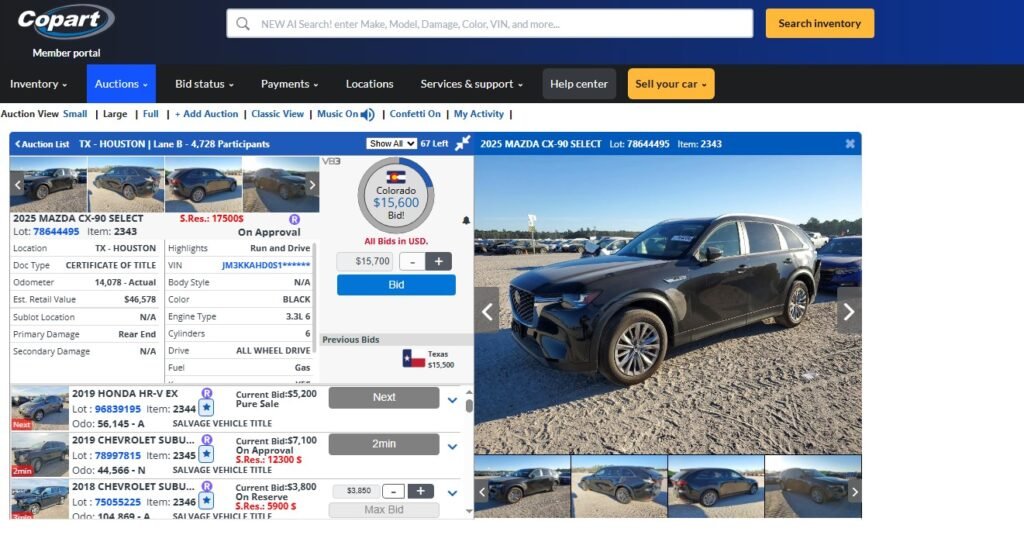Open the Inventory menu
The height and width of the screenshot is (542, 1024).
(39, 84)
